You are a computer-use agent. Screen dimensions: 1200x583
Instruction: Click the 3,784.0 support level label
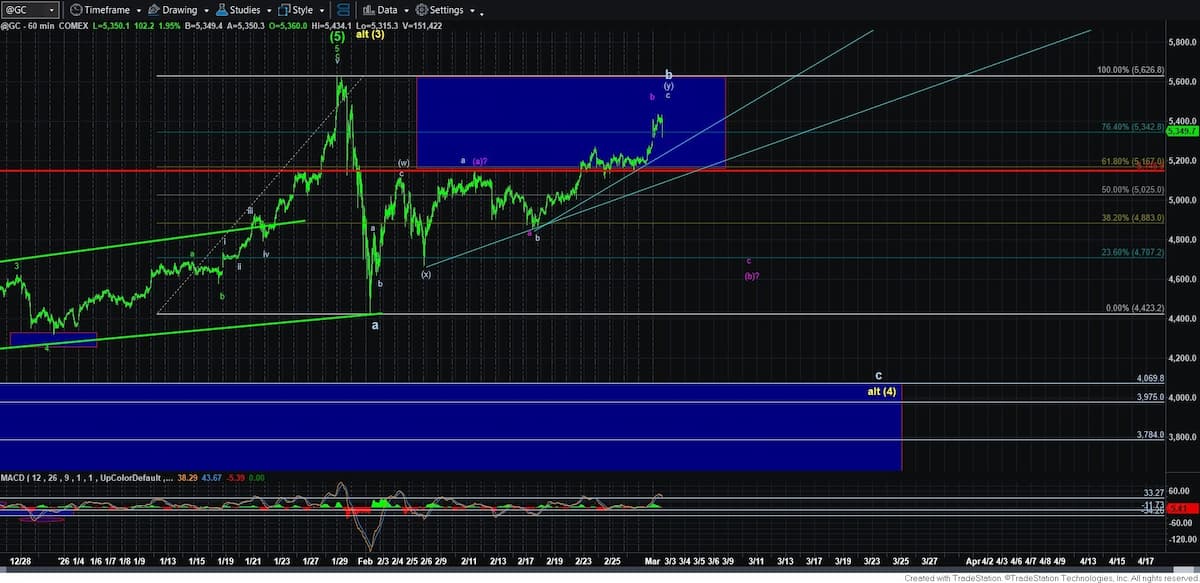1151,435
